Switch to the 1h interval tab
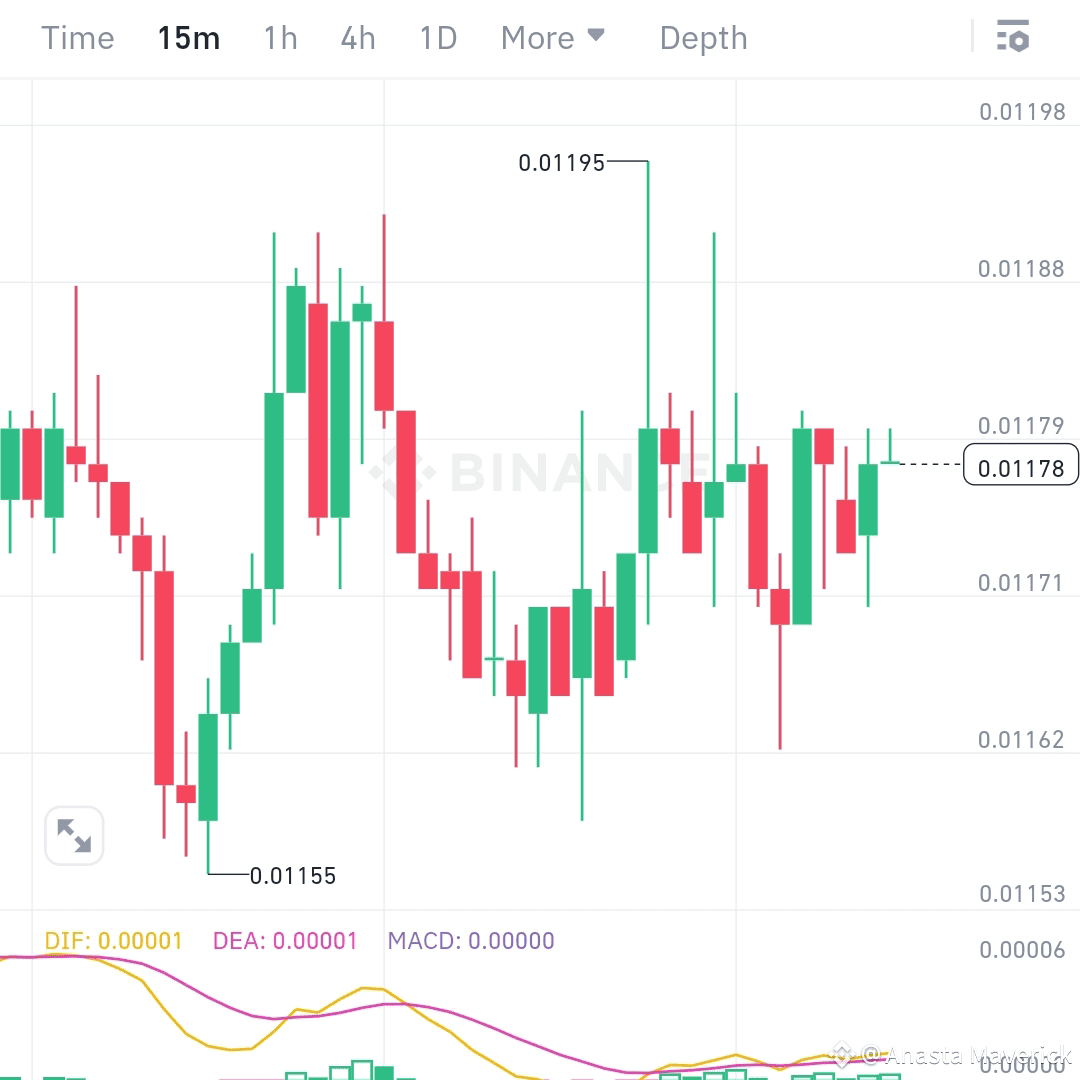This screenshot has height=1080, width=1080. click(x=280, y=37)
